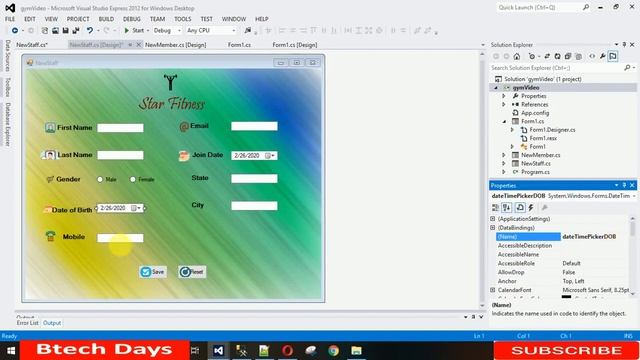
Task: Toggle auto-hide pin on Solution Explorer panel
Action: [624, 44]
